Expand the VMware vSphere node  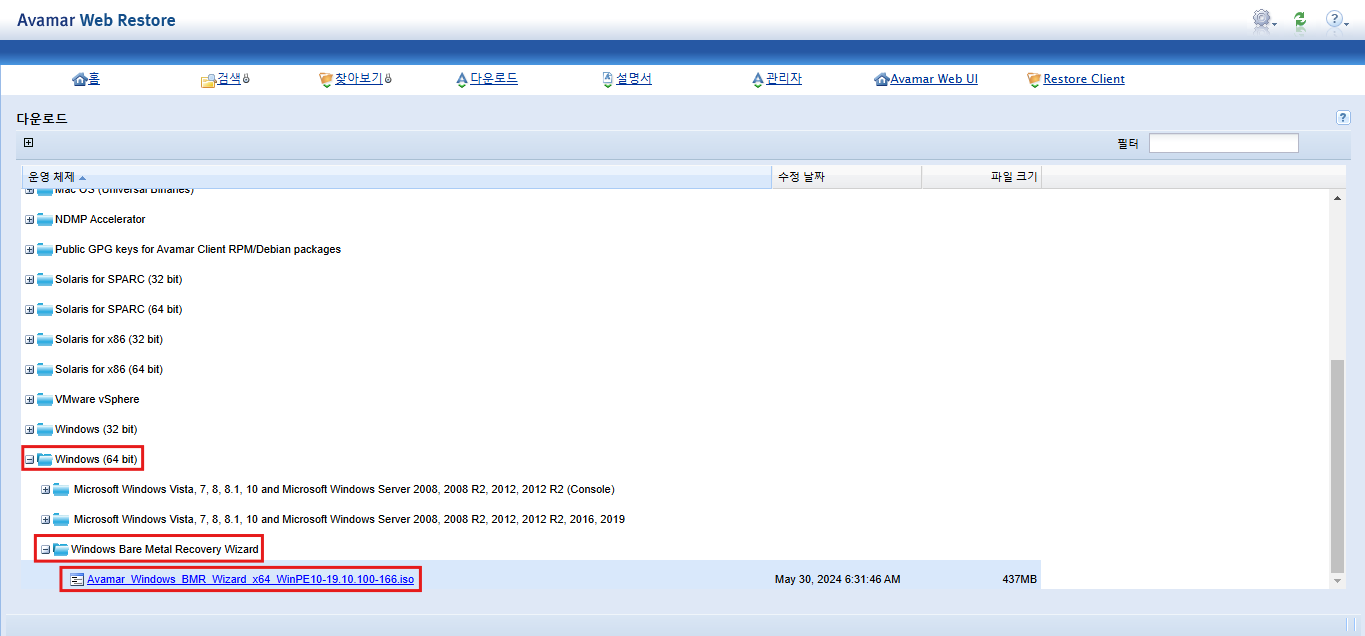tap(30, 400)
